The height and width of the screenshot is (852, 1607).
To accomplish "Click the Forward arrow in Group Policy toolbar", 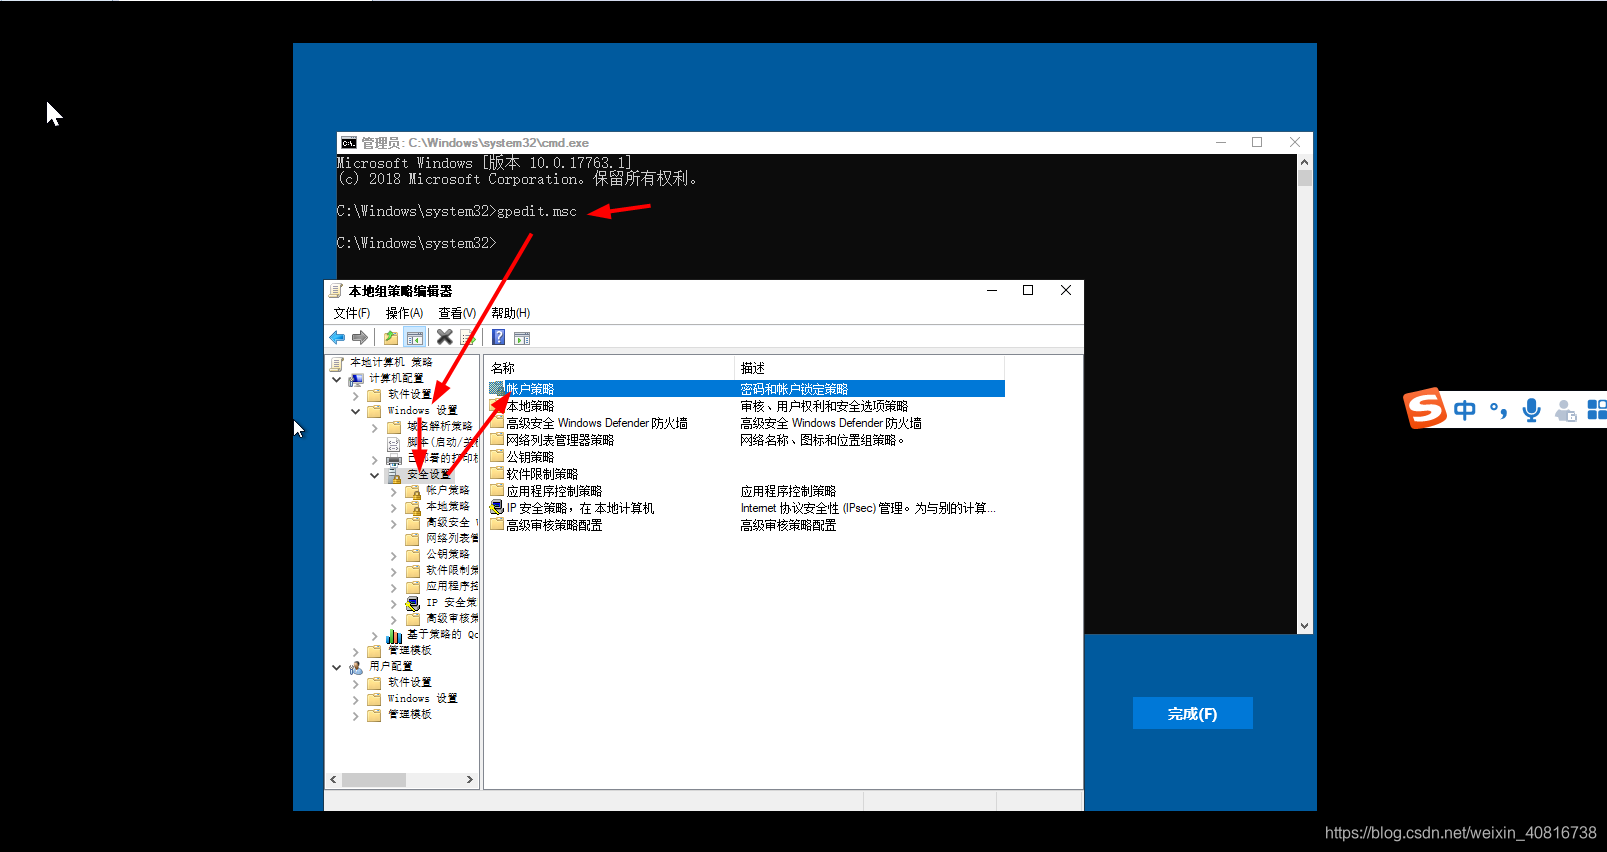I will click(360, 338).
